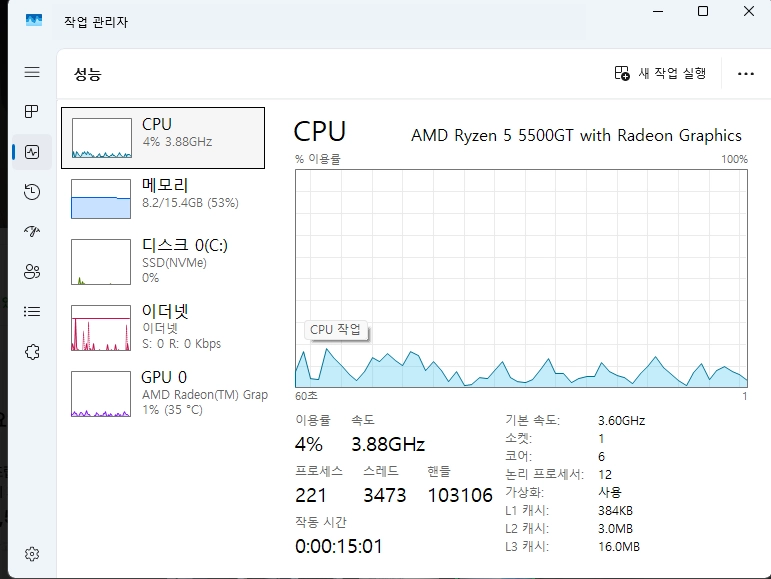Viewport: 771px width, 579px height.
Task: Open the Services page icon
Action: click(32, 352)
